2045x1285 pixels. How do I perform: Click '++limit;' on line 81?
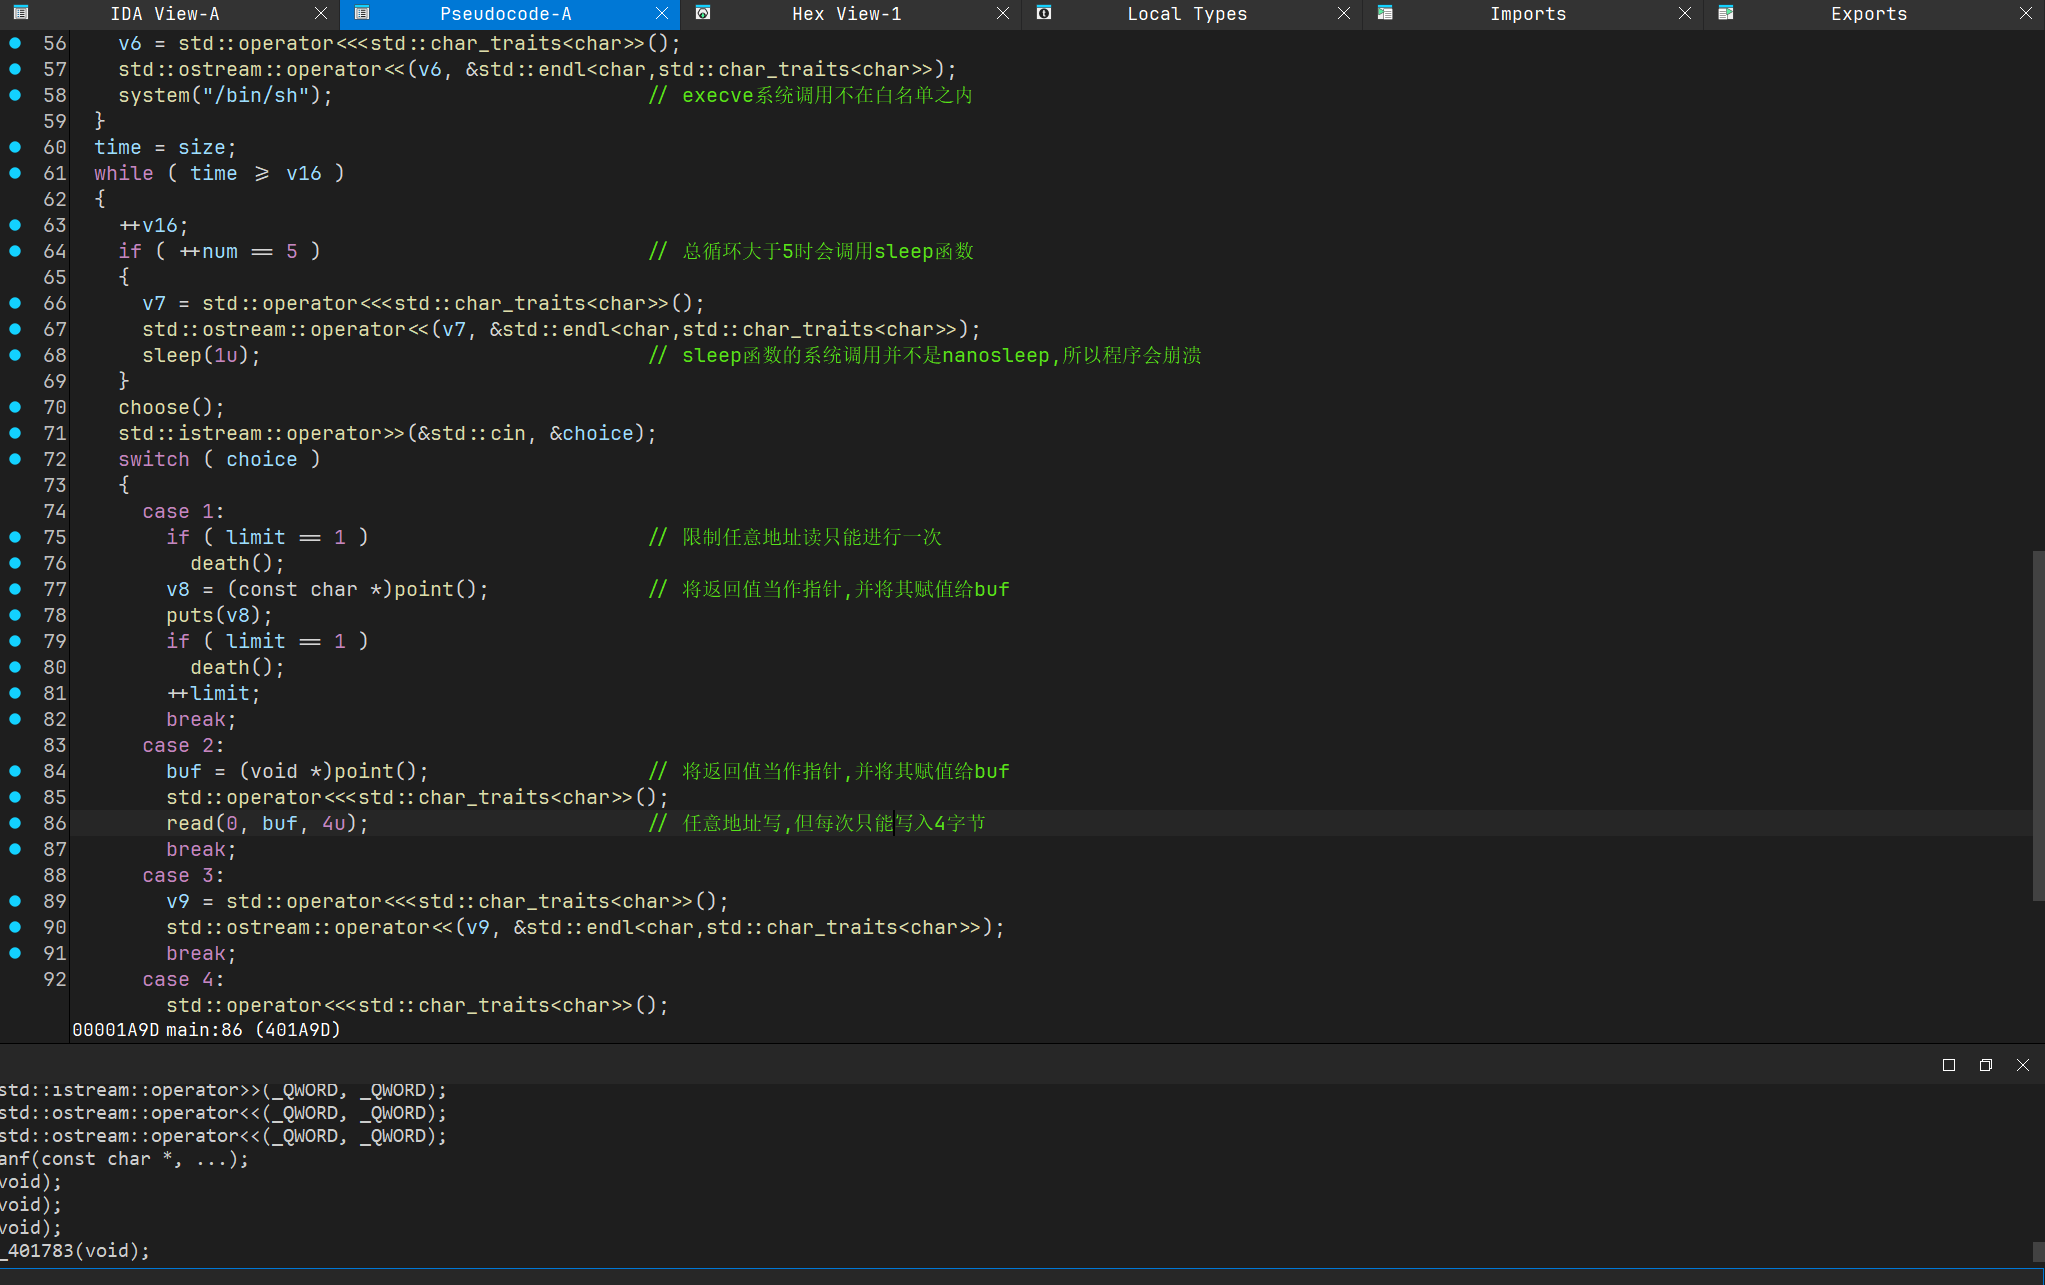(x=213, y=693)
